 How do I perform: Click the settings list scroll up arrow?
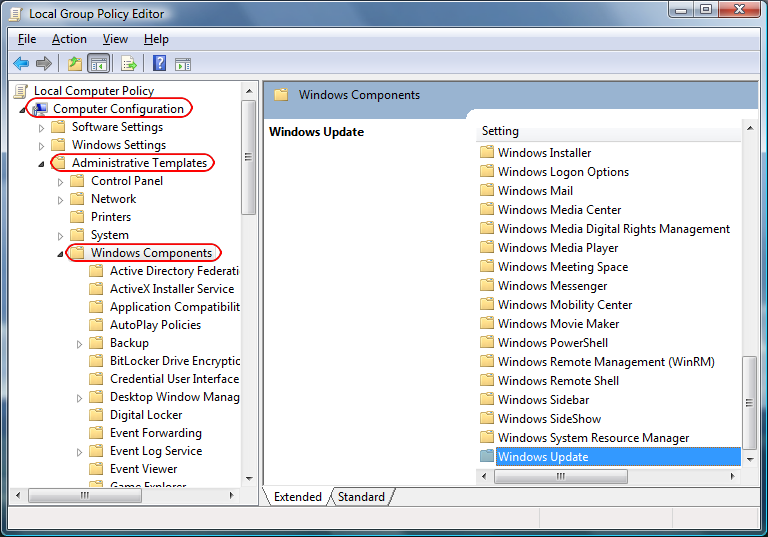pos(750,128)
